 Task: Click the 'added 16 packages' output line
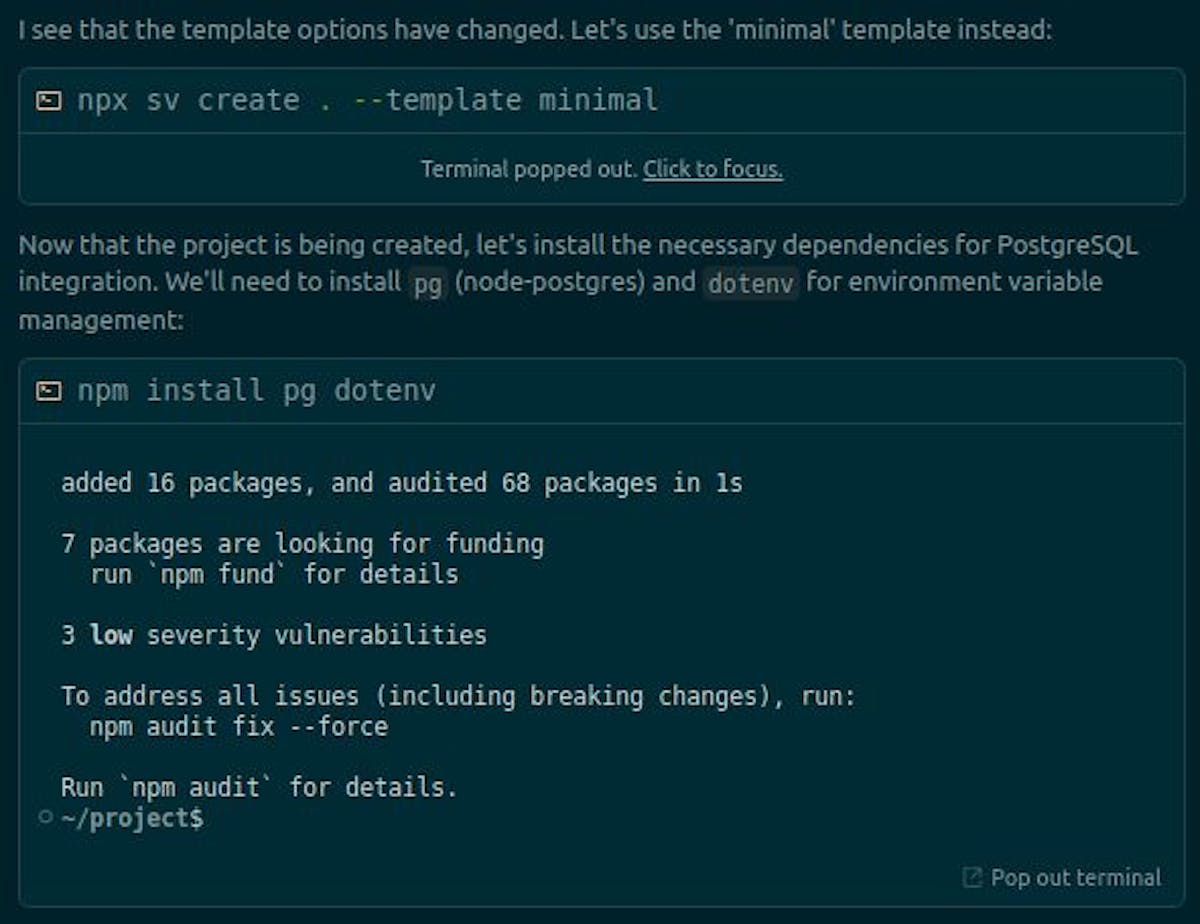(401, 483)
